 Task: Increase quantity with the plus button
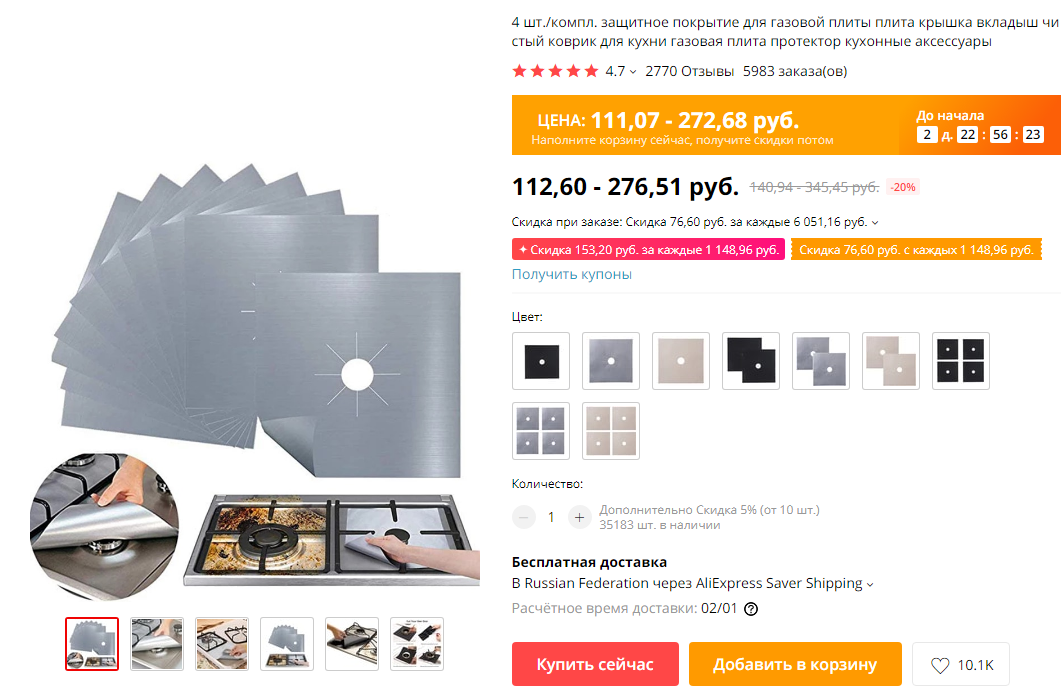click(579, 518)
